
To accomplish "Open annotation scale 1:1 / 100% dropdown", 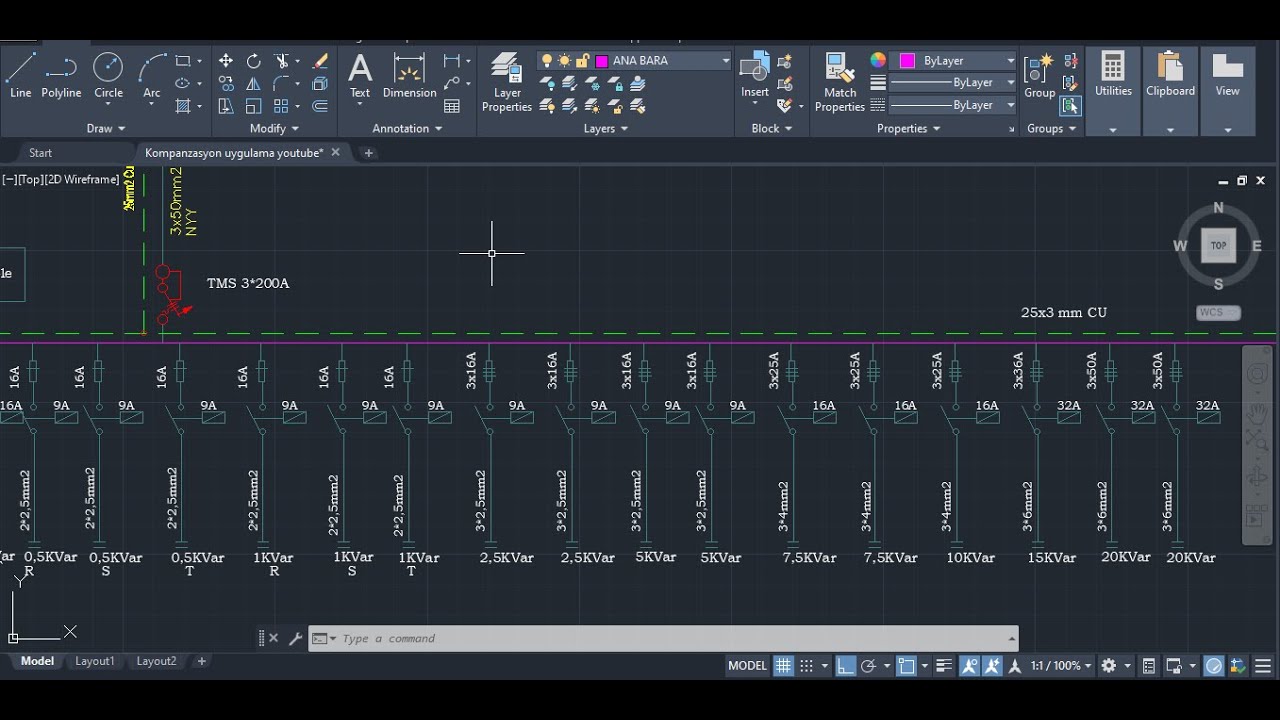I will tap(1061, 666).
